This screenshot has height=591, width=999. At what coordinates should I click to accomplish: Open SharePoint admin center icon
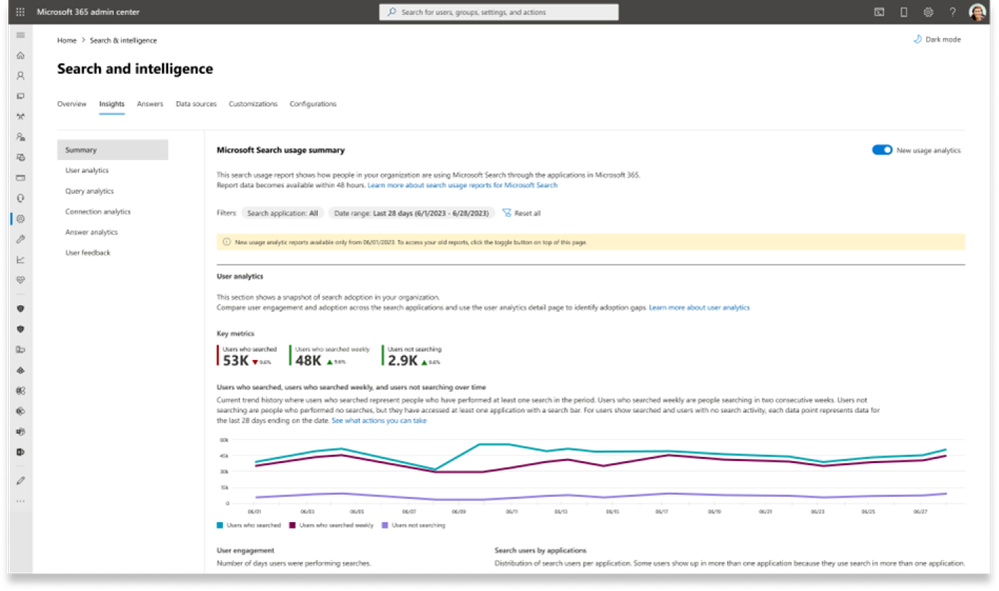[x=20, y=411]
